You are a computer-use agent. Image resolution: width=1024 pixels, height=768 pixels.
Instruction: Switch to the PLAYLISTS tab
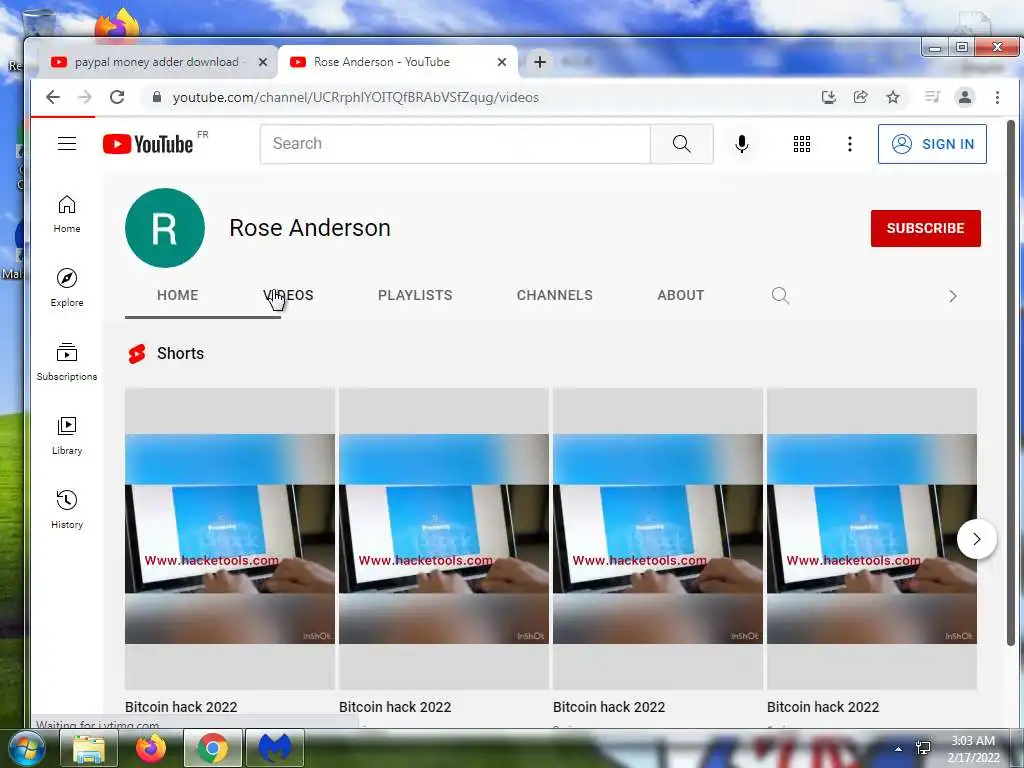[x=415, y=295]
